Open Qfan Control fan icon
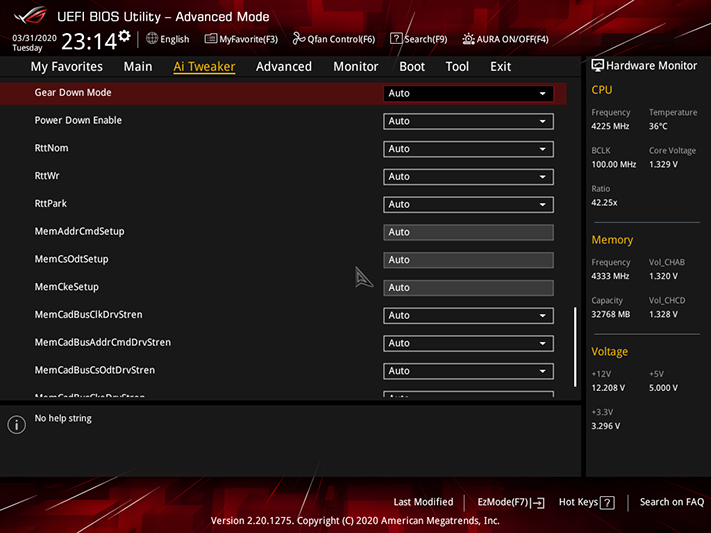 point(298,39)
